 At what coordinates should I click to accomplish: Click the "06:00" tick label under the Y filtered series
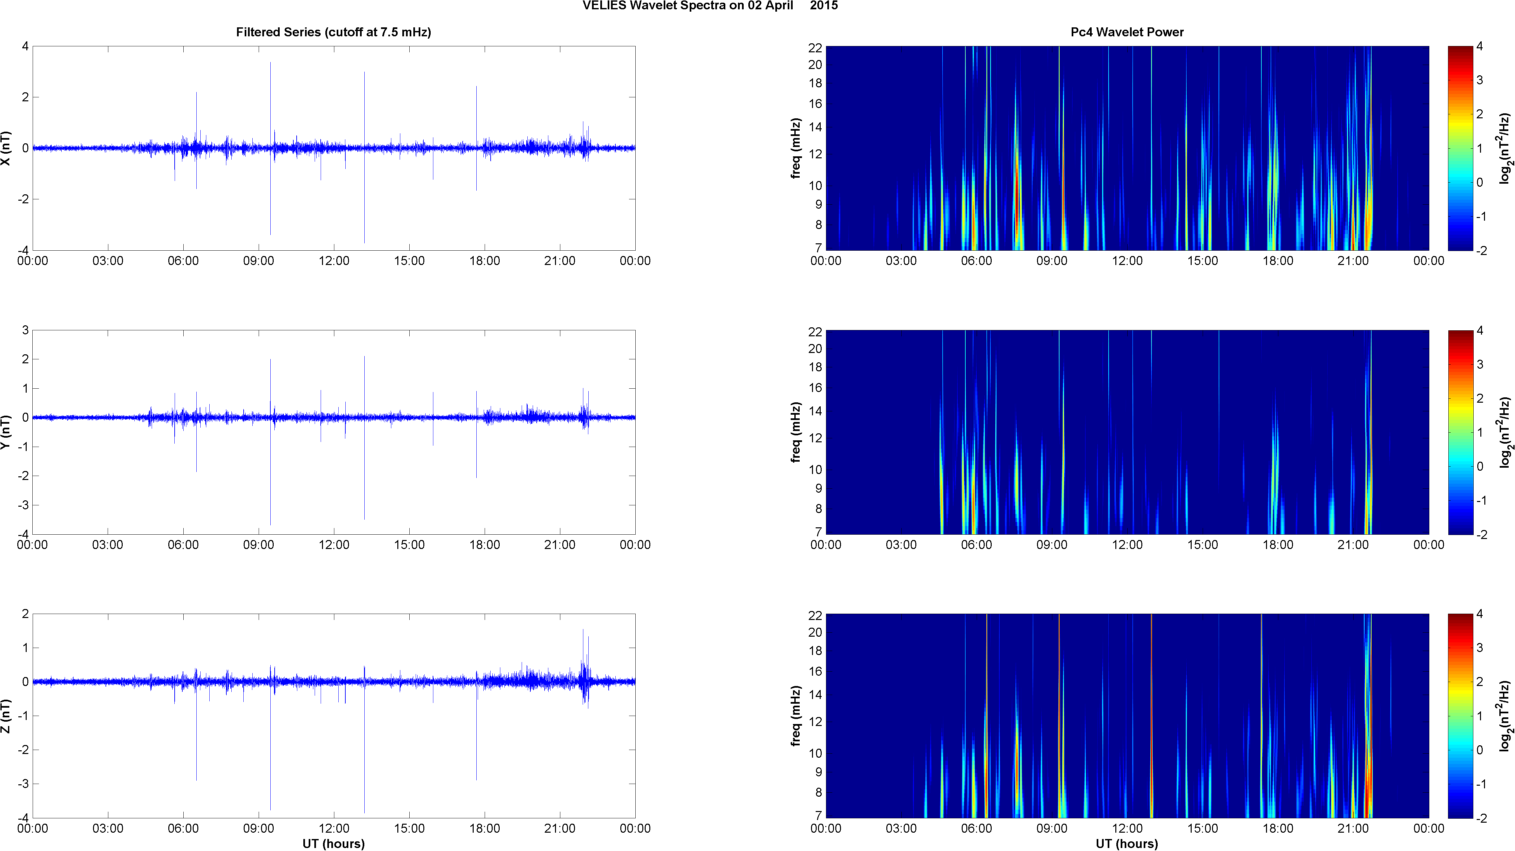(x=183, y=545)
